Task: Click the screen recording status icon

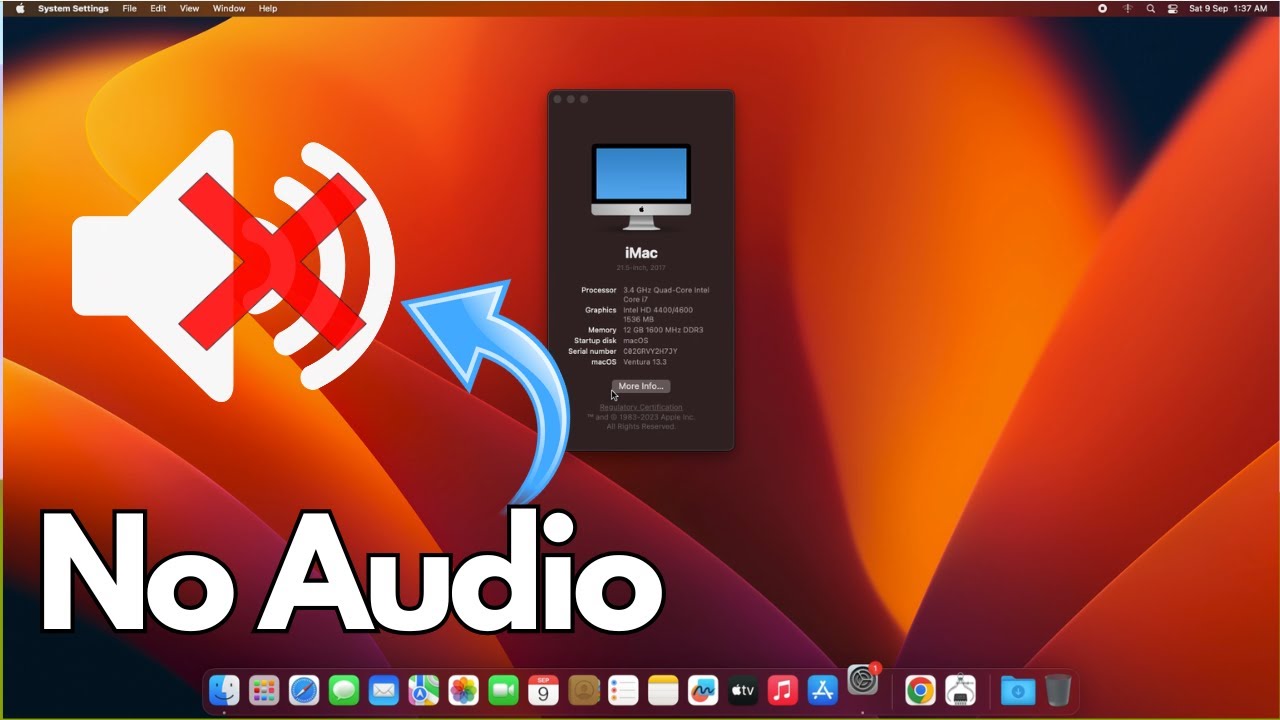Action: click(x=1102, y=8)
